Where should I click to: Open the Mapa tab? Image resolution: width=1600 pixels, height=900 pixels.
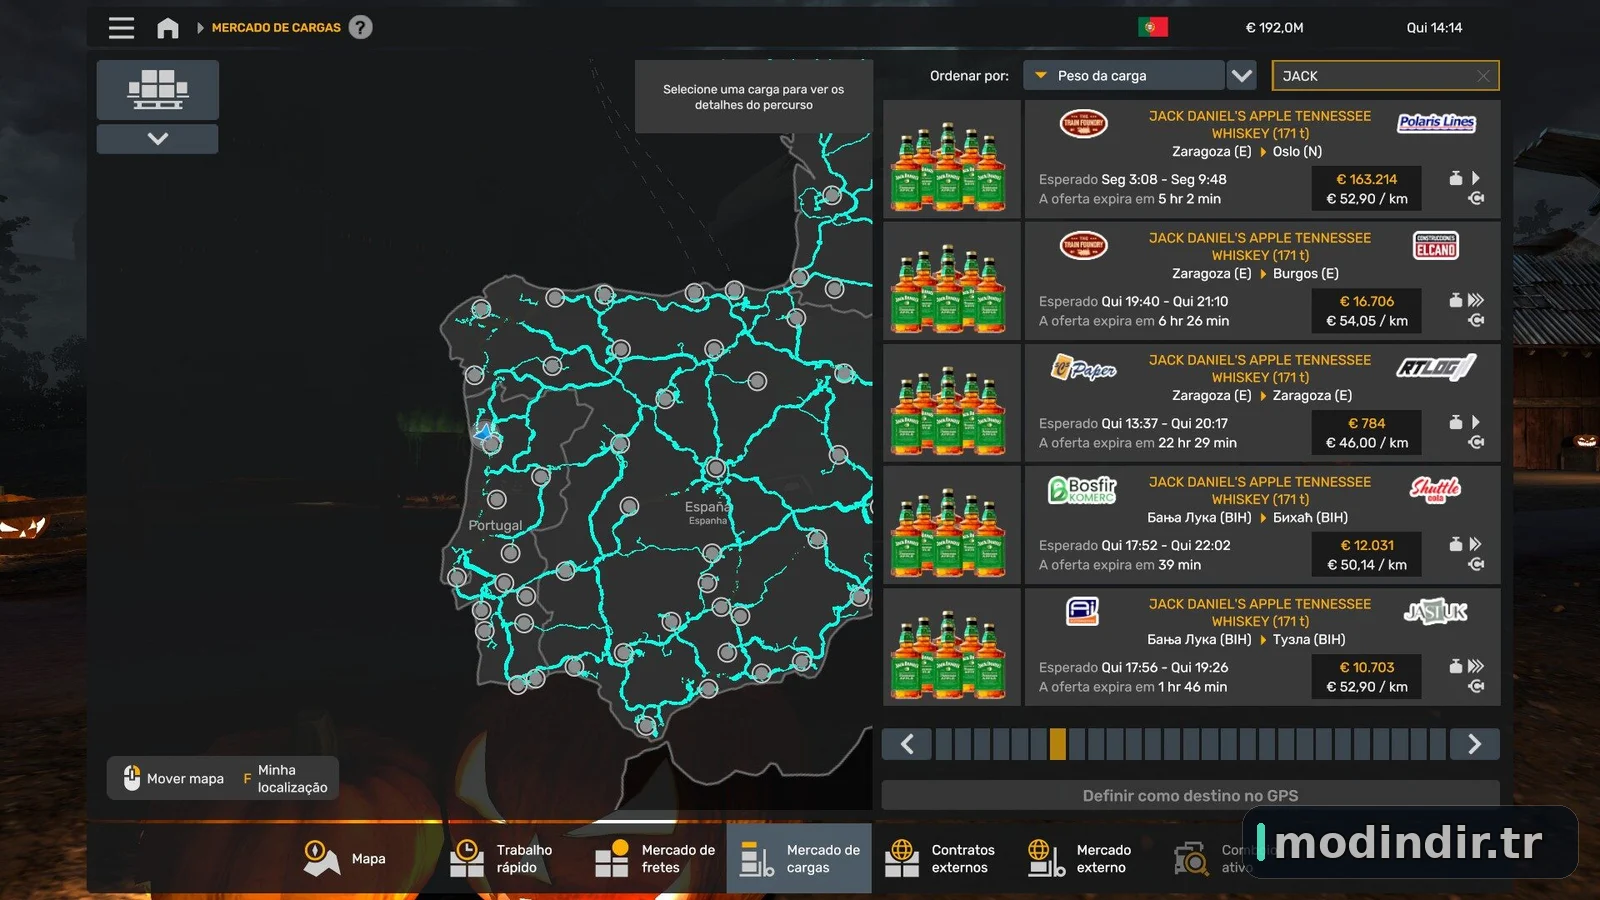[345, 858]
